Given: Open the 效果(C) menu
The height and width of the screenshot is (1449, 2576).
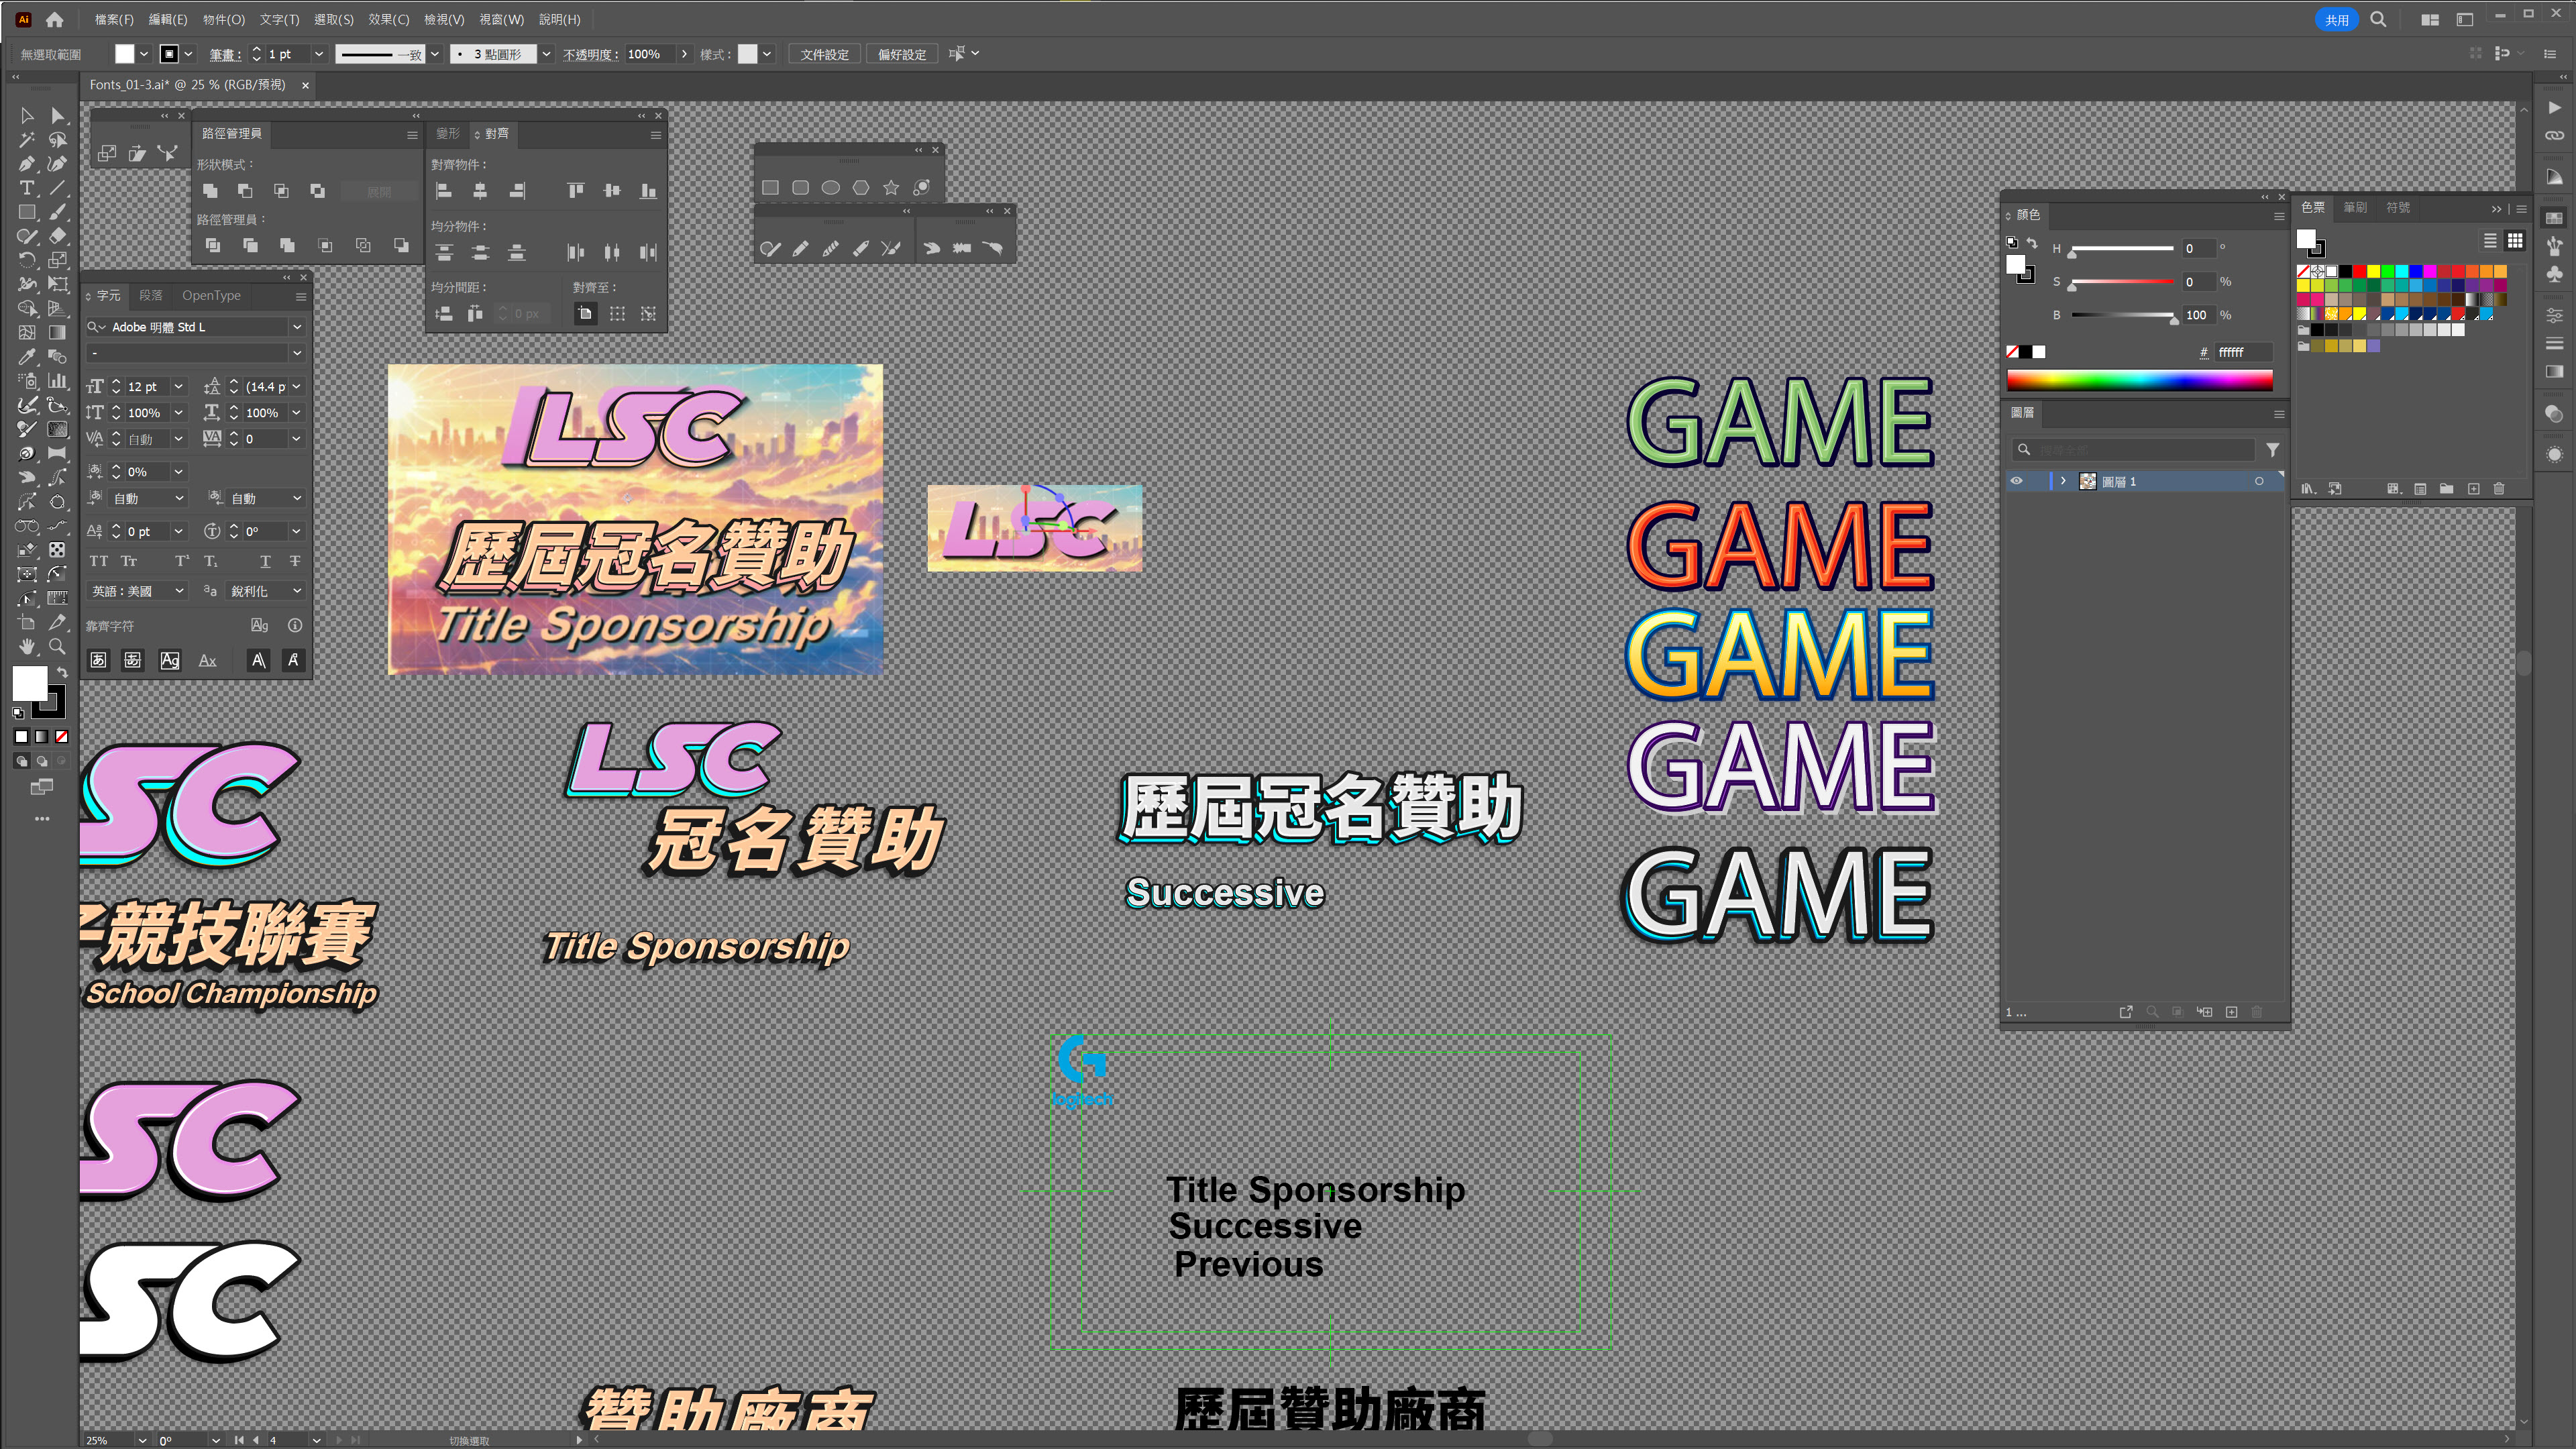Looking at the screenshot, I should tap(388, 19).
